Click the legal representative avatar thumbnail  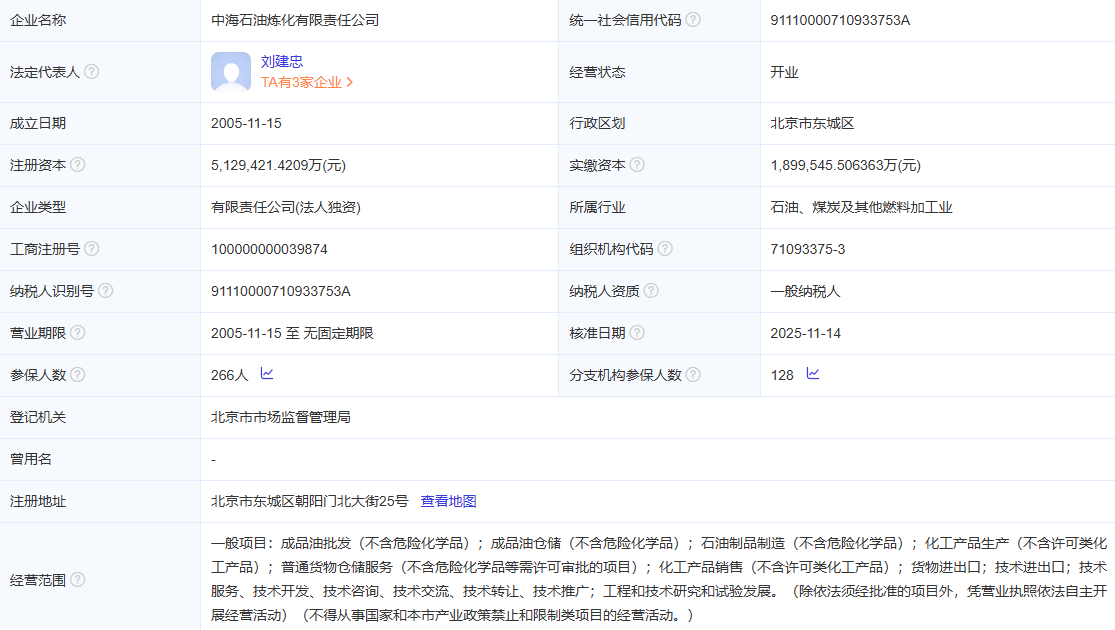[231, 71]
